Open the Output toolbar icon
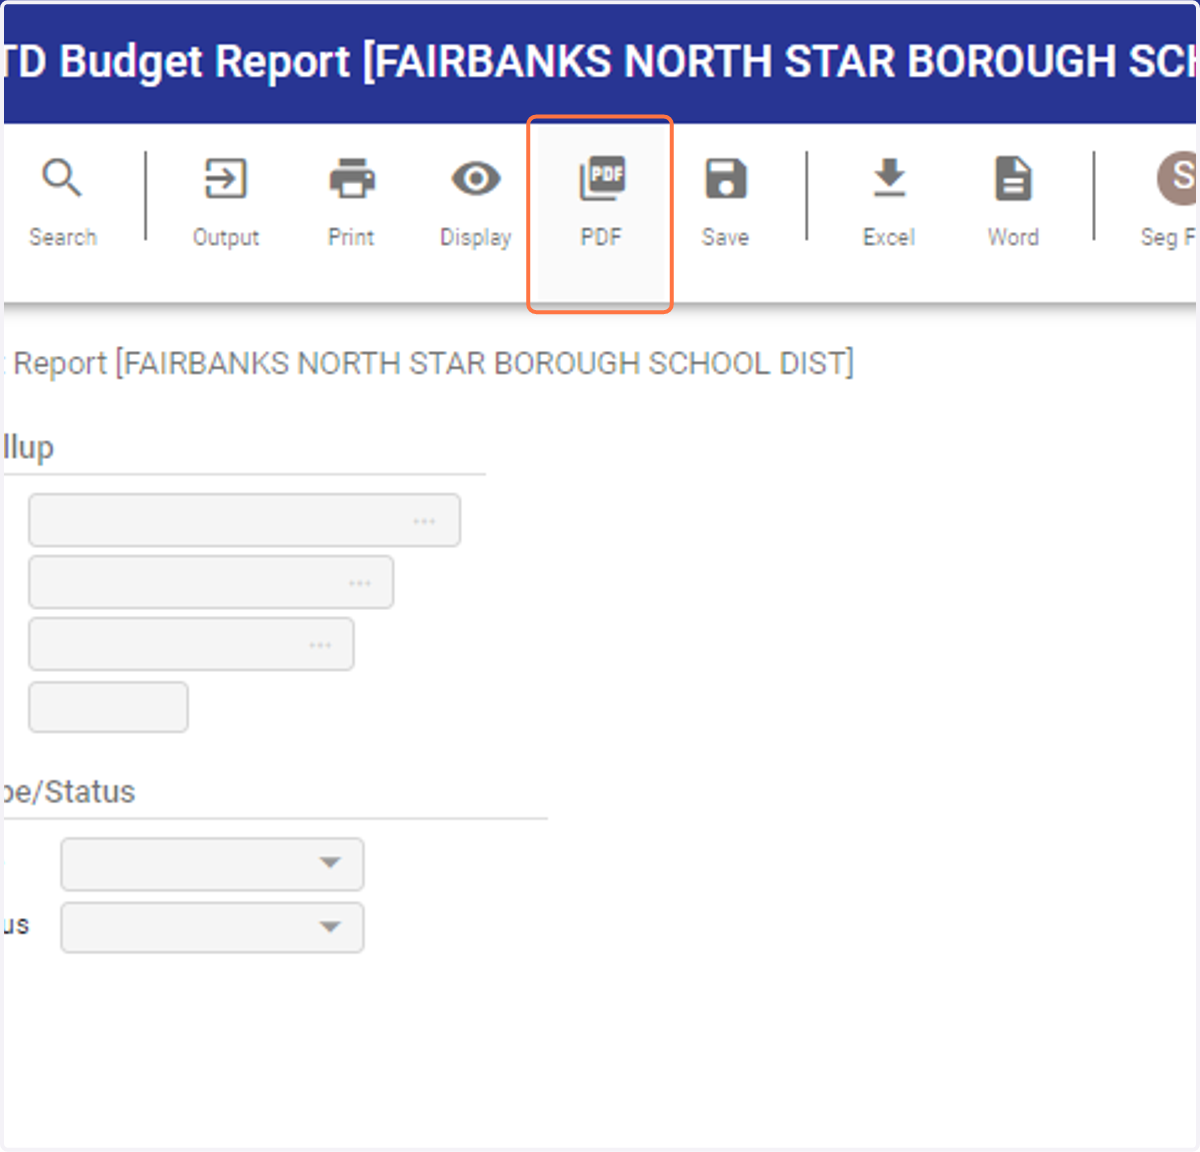Image resolution: width=1200 pixels, height=1152 pixels. pos(225,180)
